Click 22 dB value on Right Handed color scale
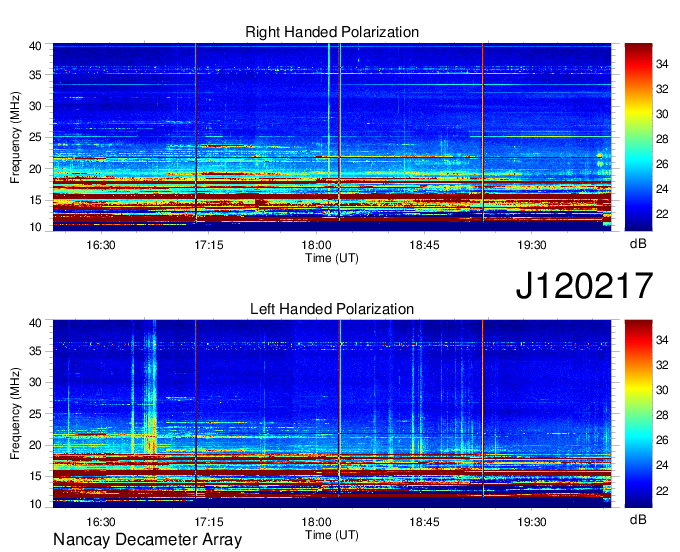Image resolution: width=680 pixels, height=552 pixels. 662,214
